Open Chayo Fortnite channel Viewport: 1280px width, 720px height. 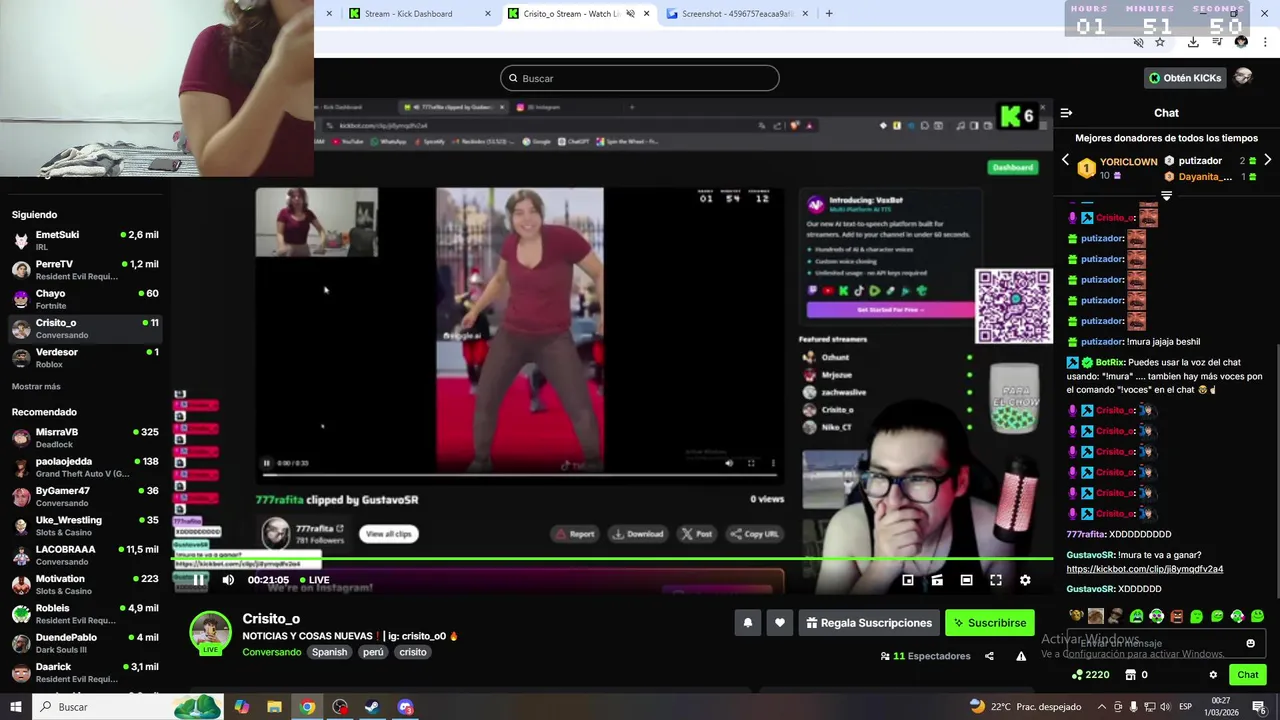pyautogui.click(x=85, y=299)
